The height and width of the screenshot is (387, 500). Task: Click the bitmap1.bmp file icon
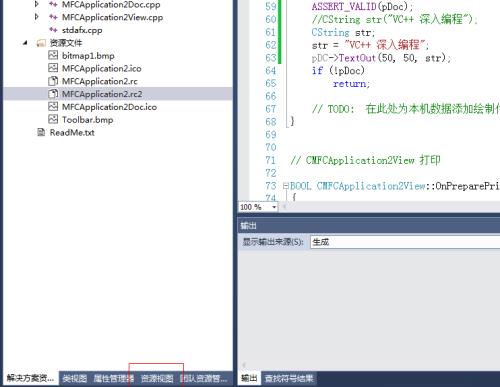click(x=53, y=55)
